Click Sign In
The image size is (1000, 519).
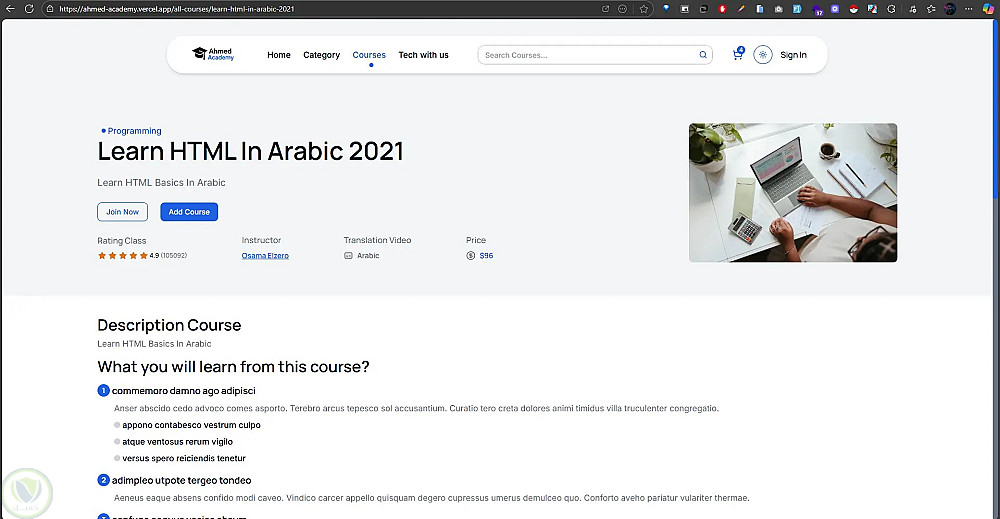(793, 55)
